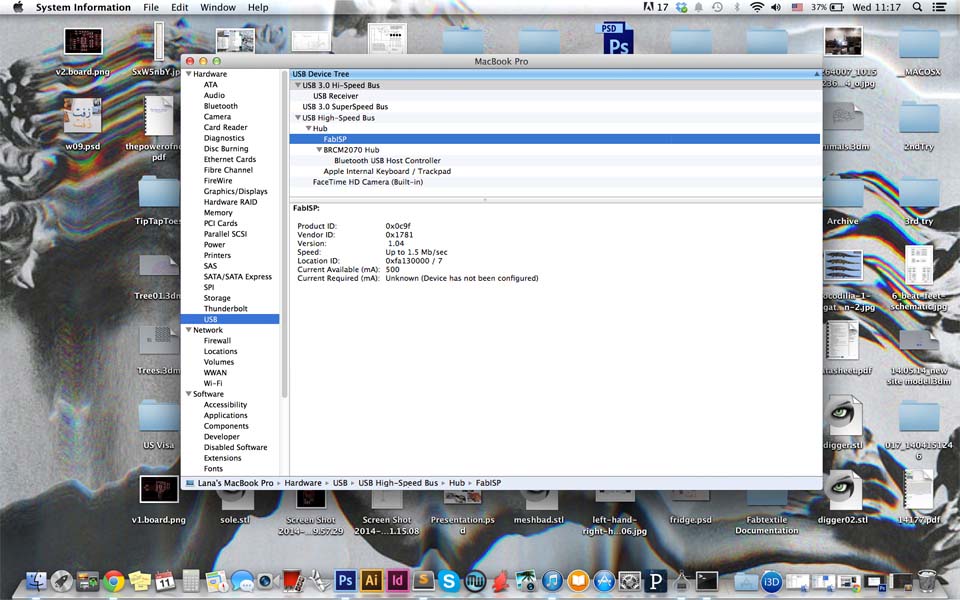Open iTunes music note in Dock

coord(552,580)
